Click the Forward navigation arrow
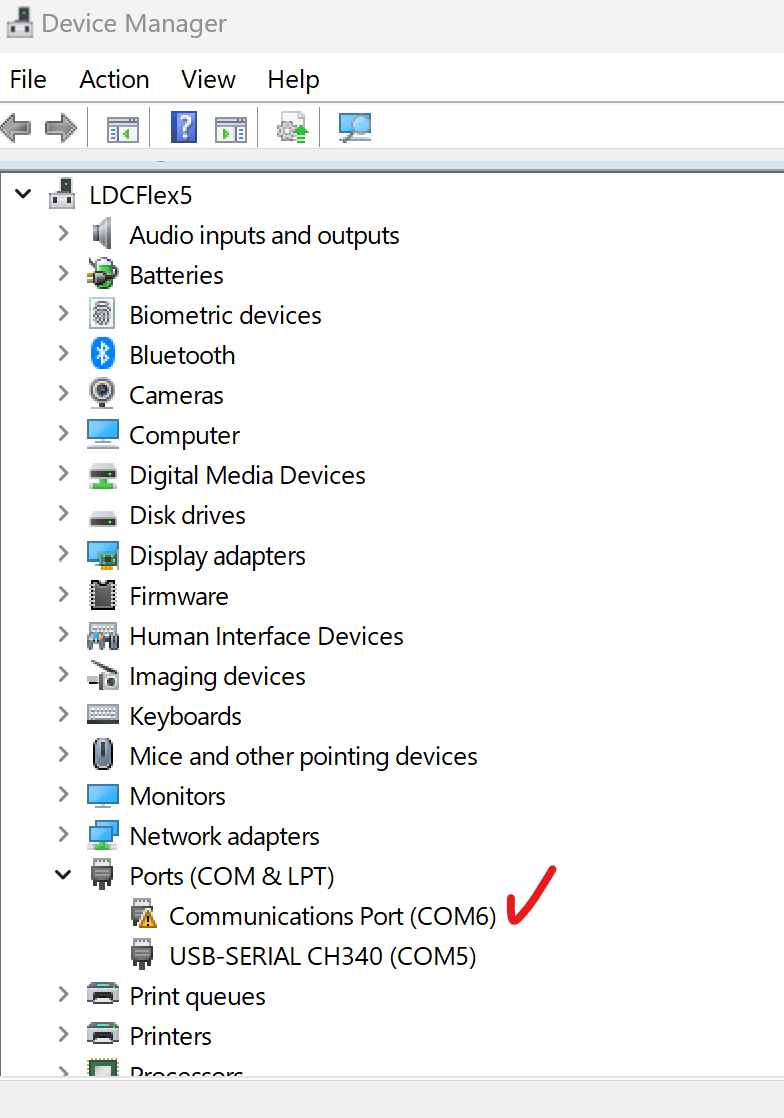This screenshot has height=1118, width=784. [x=60, y=127]
